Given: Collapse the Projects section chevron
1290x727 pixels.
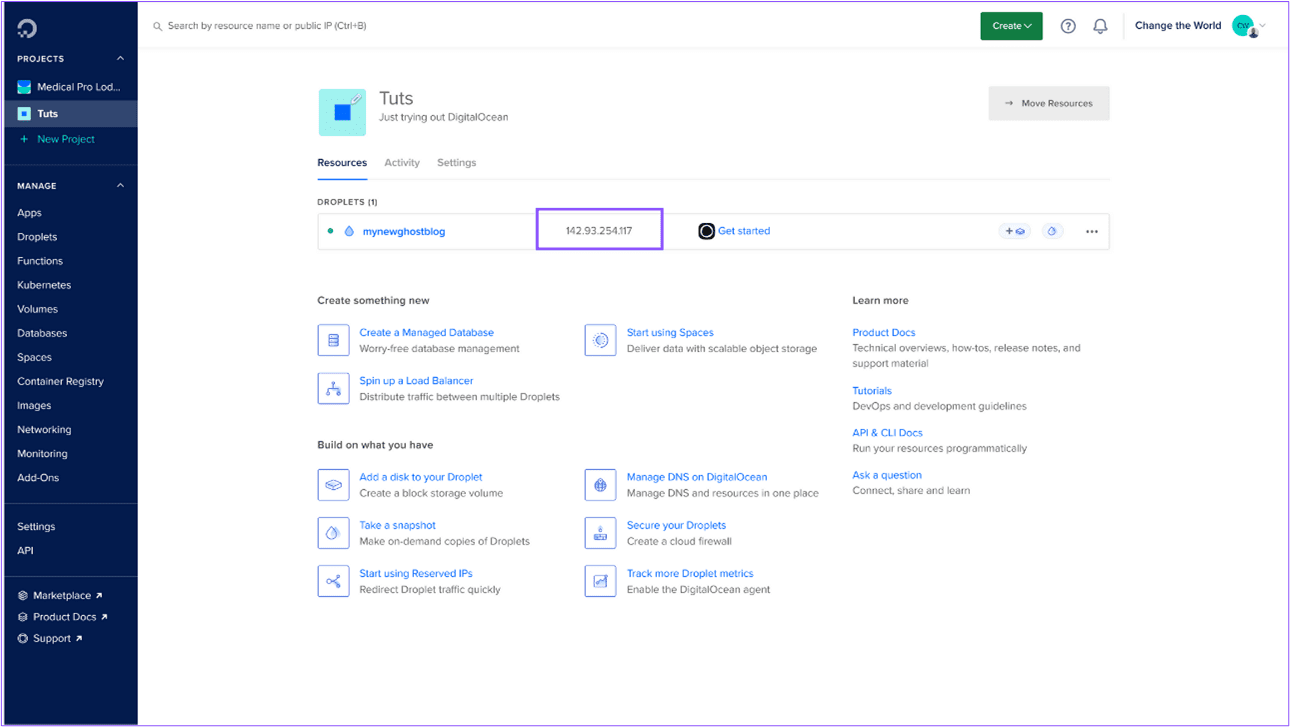Looking at the screenshot, I should coord(121,59).
